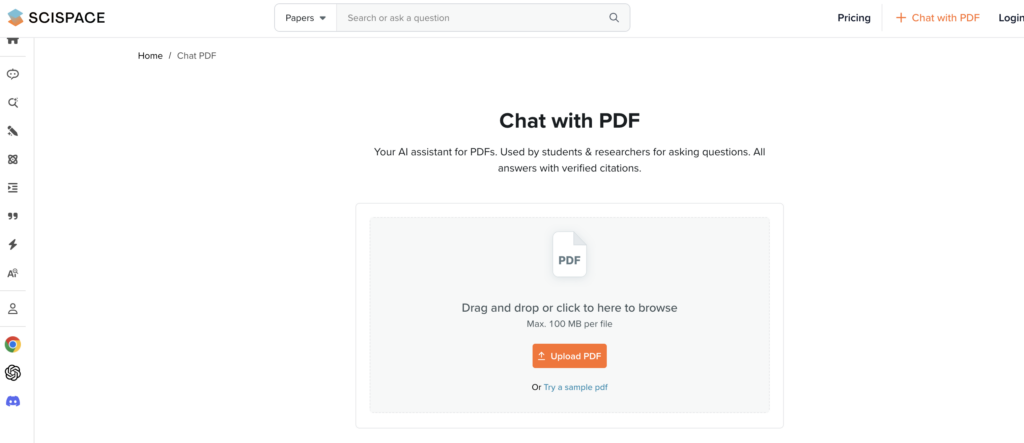The width and height of the screenshot is (1024, 443).
Task: Open the indent list icon in sidebar
Action: pos(12,188)
